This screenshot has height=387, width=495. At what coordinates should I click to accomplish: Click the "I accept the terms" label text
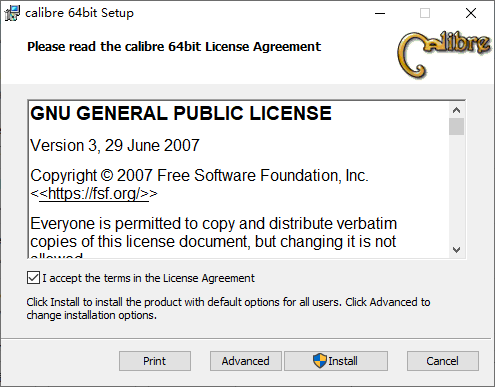tap(148, 278)
